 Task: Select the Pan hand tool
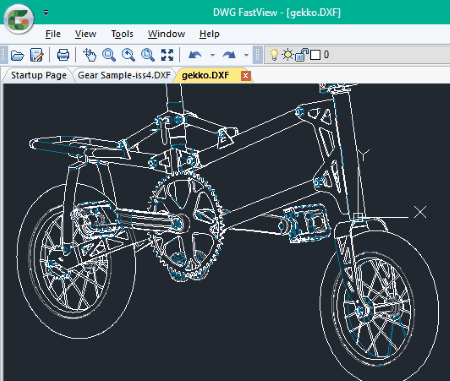click(x=89, y=55)
